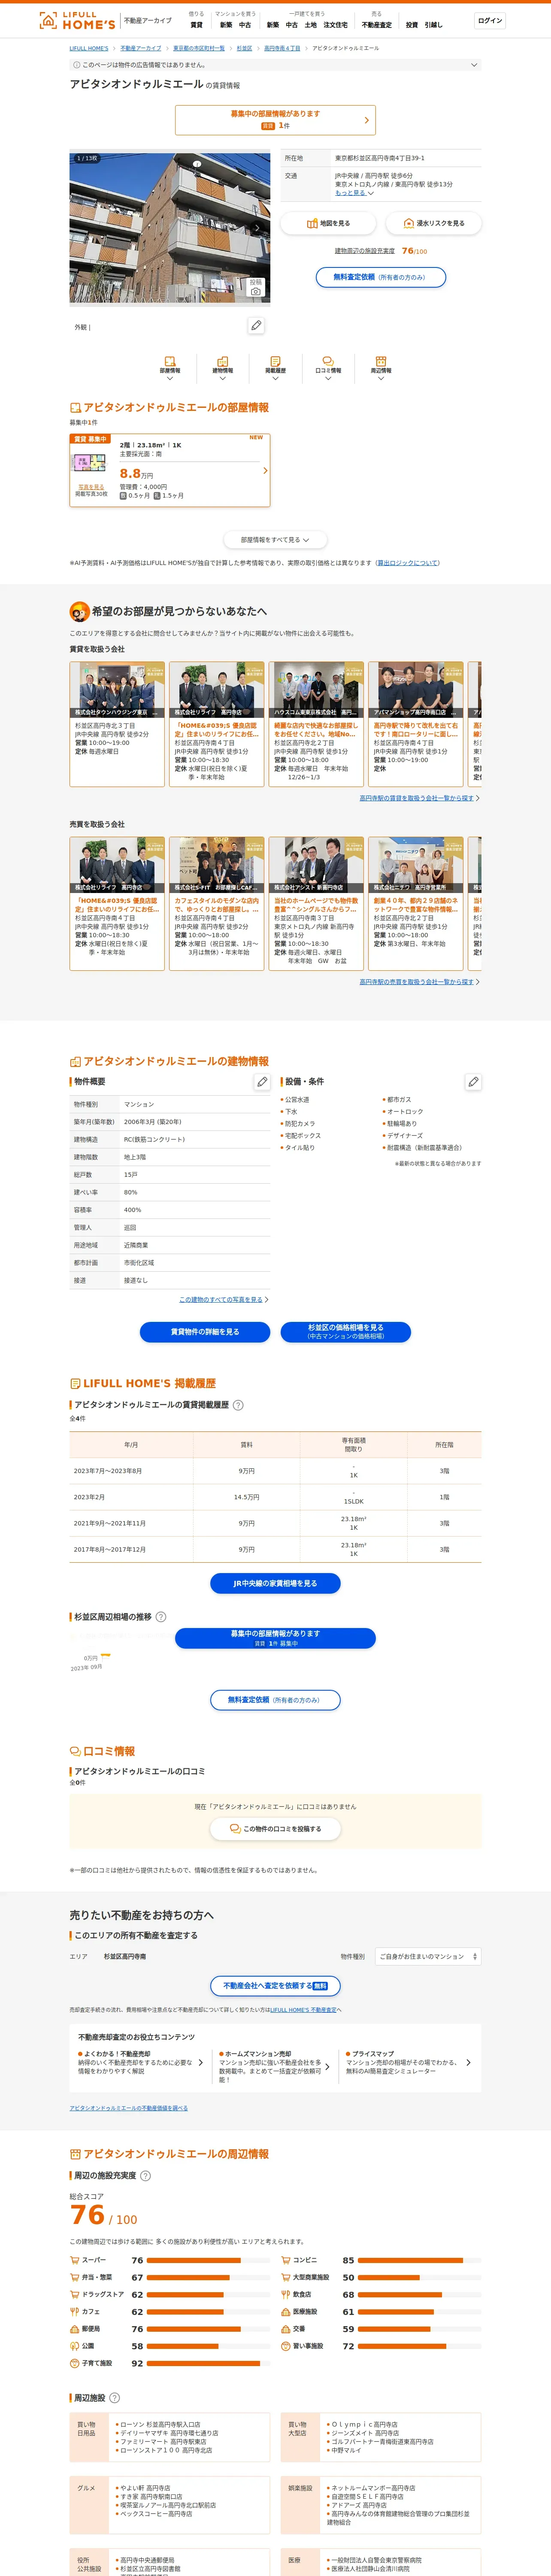
Task: Open the 杉並区の価格相場を見る button
Action: (x=345, y=1332)
